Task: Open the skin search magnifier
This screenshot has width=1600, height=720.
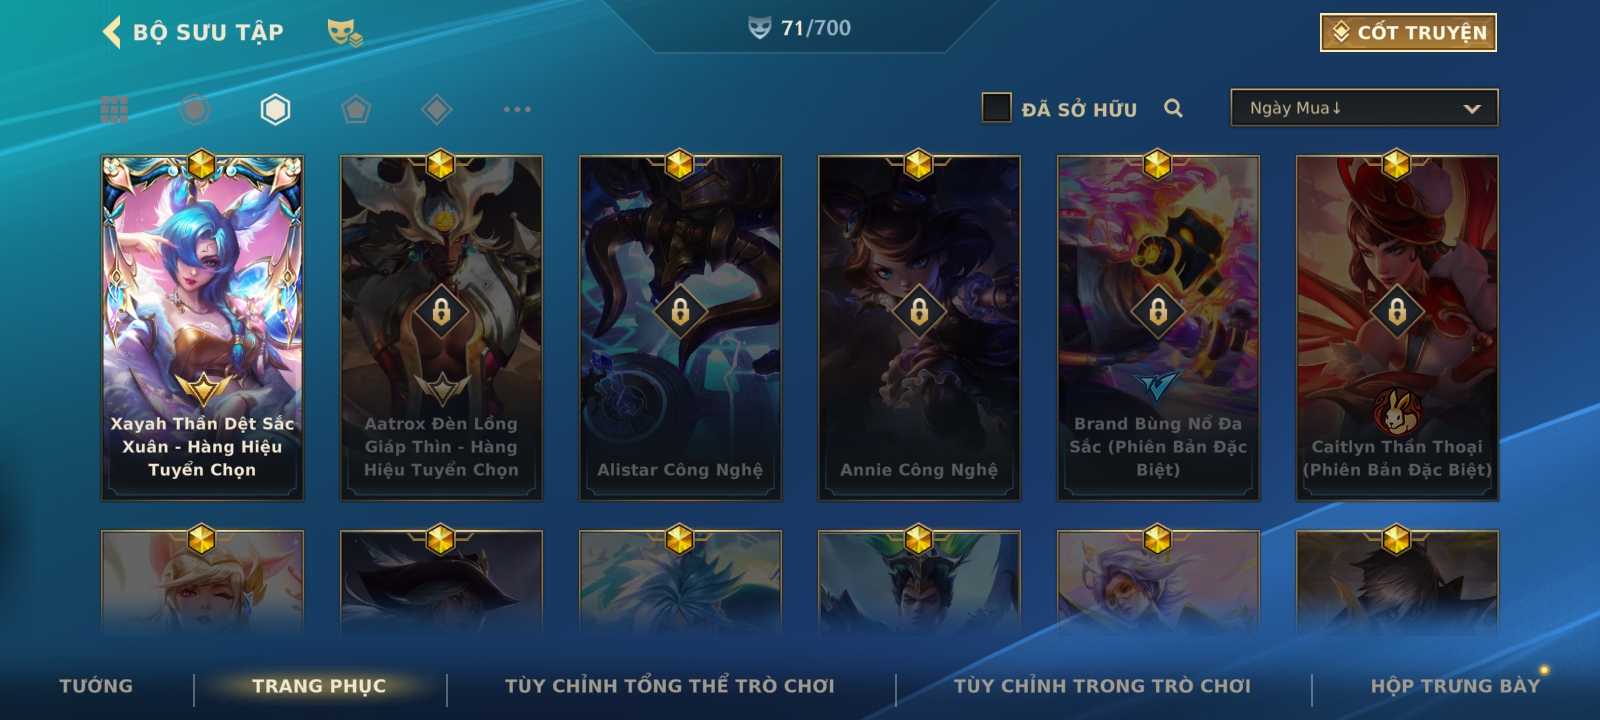Action: [1174, 108]
